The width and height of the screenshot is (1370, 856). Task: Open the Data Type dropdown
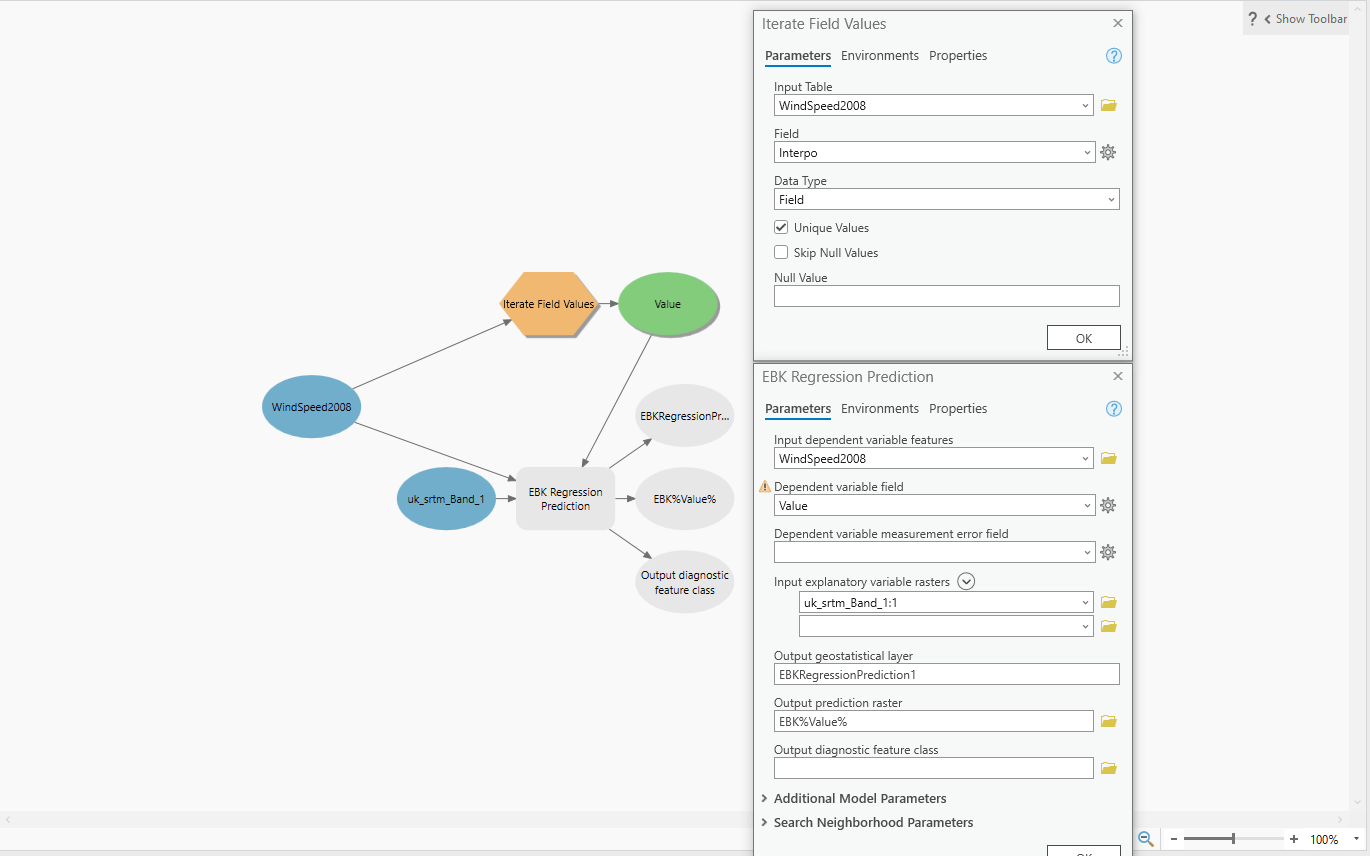coord(1111,200)
